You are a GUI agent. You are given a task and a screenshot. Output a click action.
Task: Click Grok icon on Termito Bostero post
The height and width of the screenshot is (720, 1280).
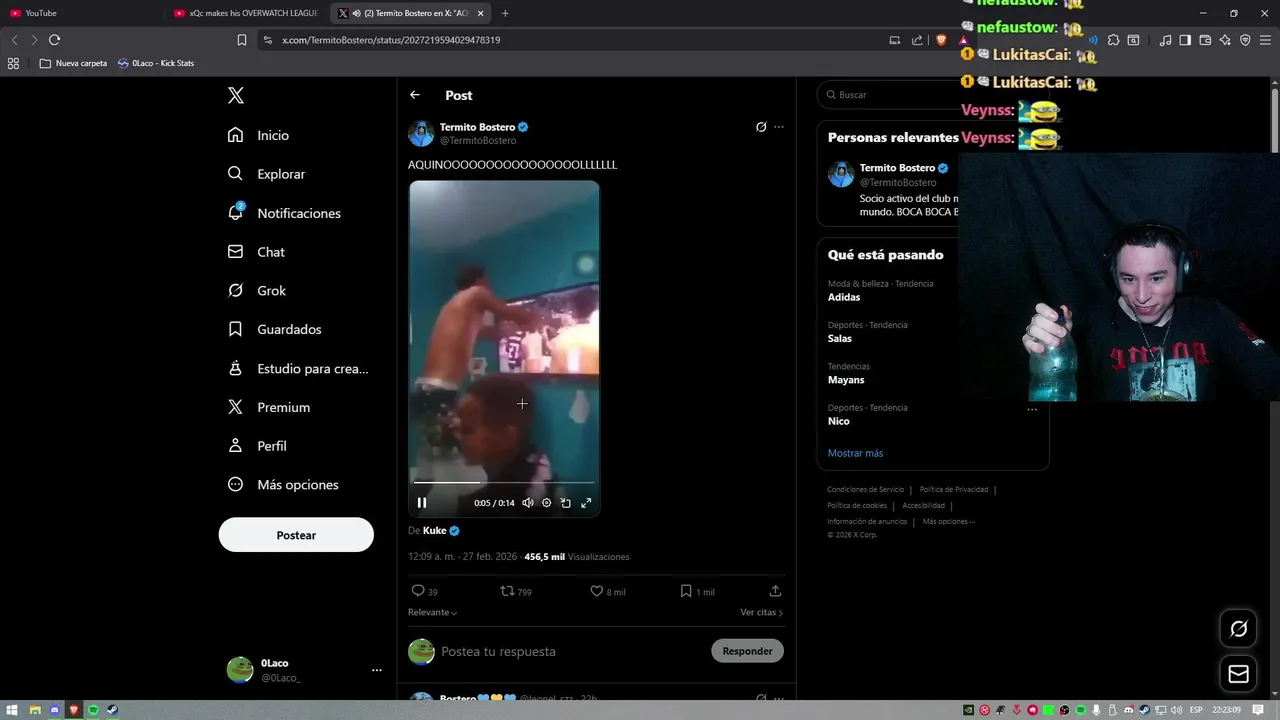(x=761, y=127)
